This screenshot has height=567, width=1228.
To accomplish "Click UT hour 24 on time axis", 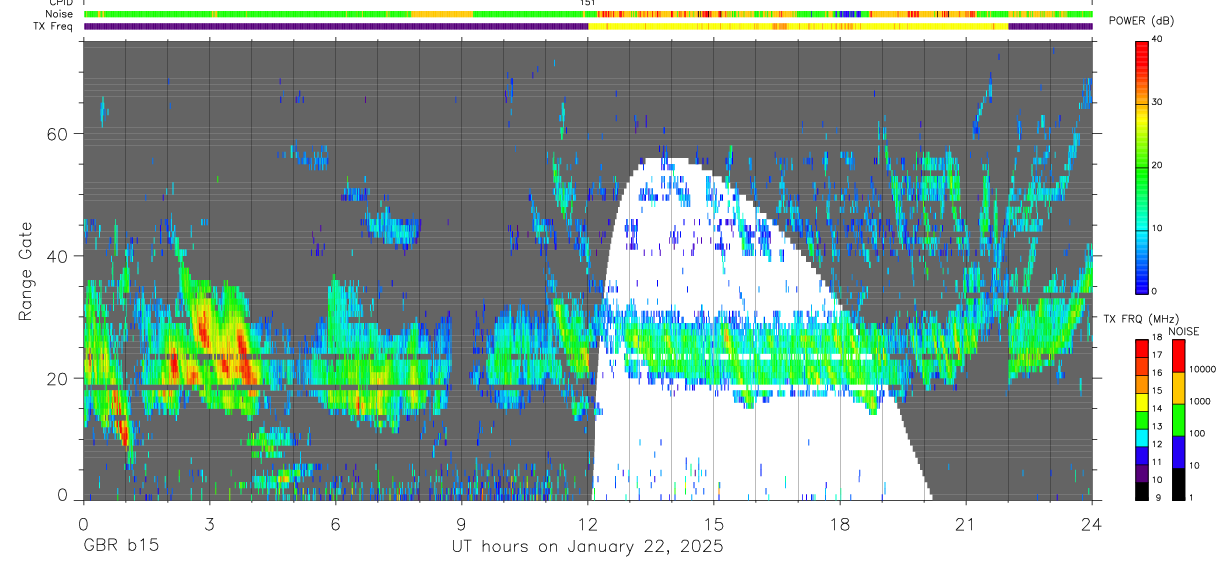I will click(1092, 523).
